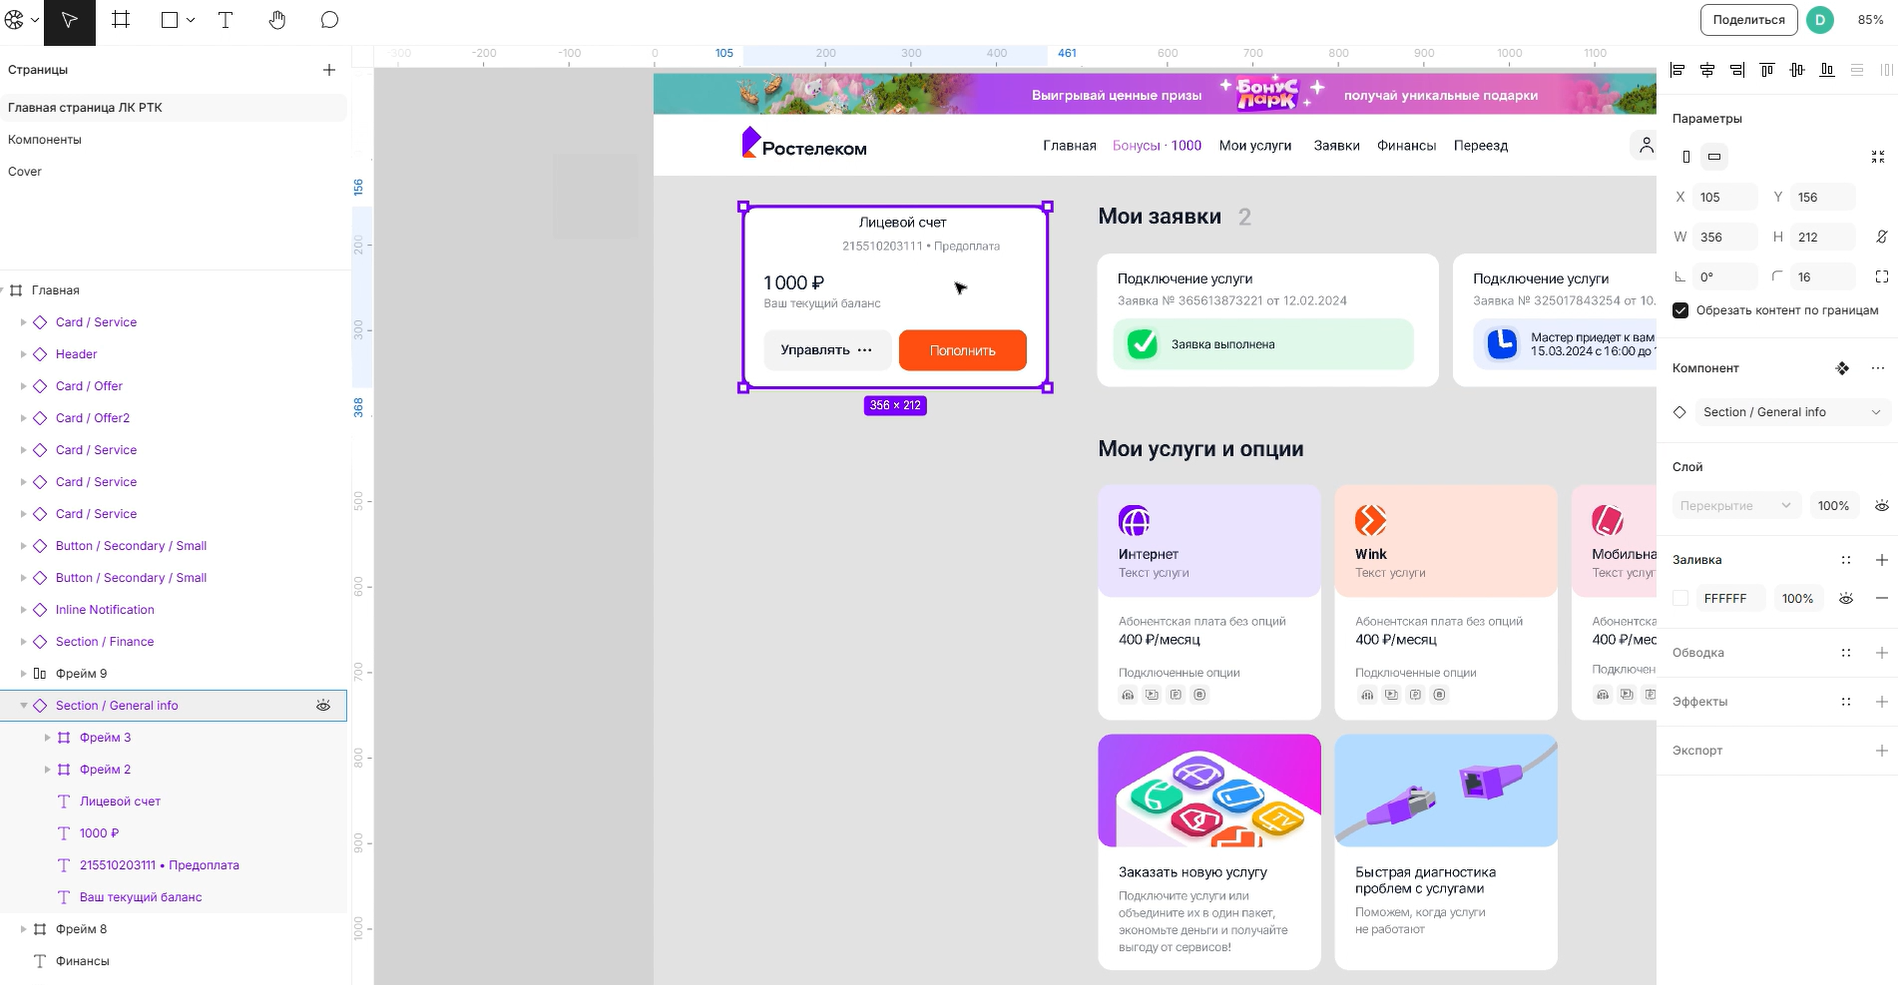Click the X position field

tap(1726, 197)
